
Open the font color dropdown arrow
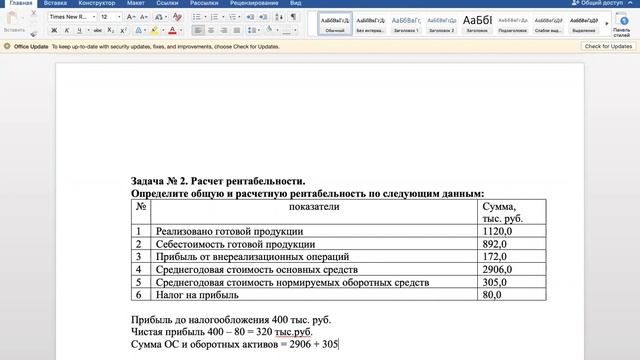pos(181,30)
